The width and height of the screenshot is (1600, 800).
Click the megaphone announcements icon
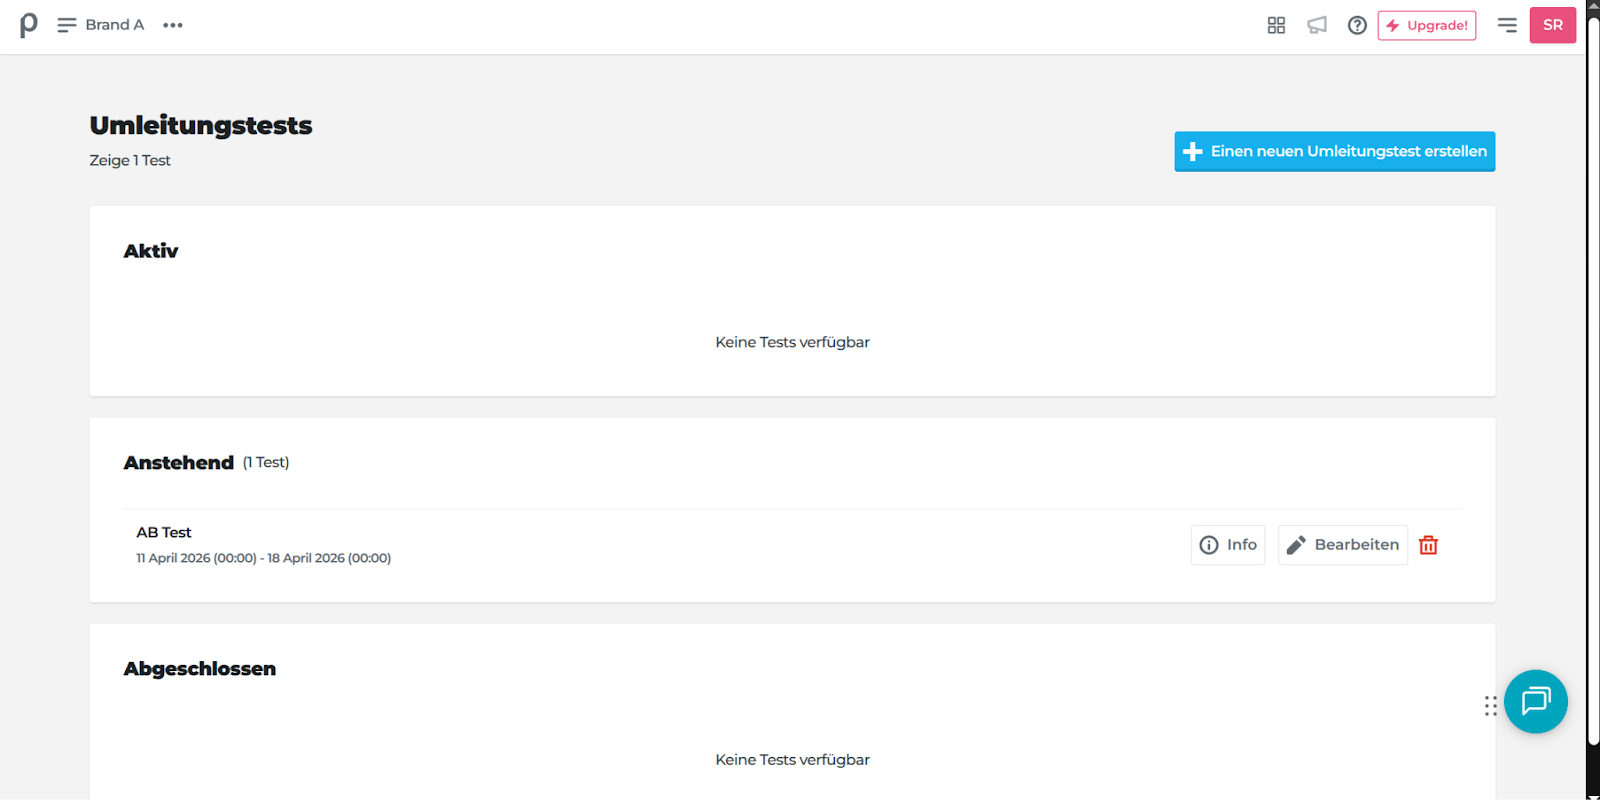point(1317,25)
